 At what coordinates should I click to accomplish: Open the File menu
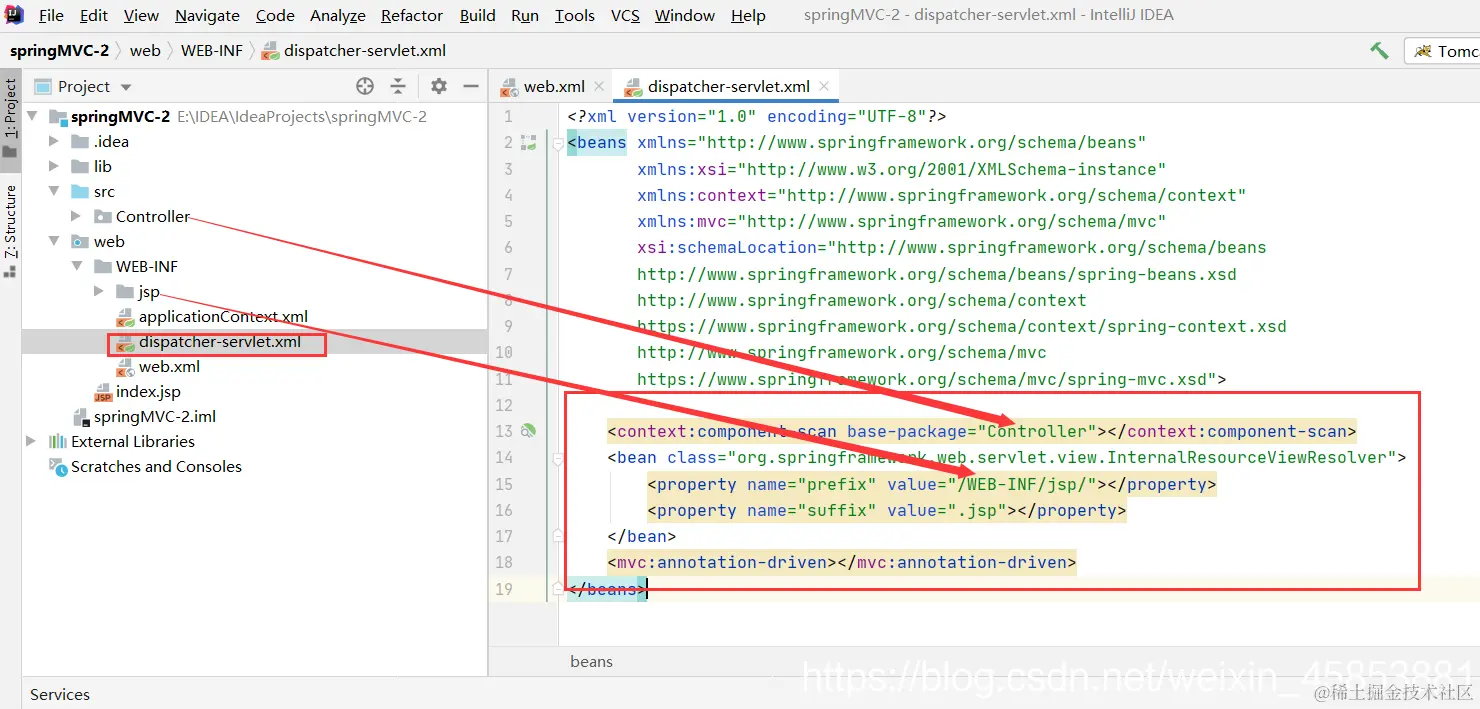pyautogui.click(x=51, y=16)
